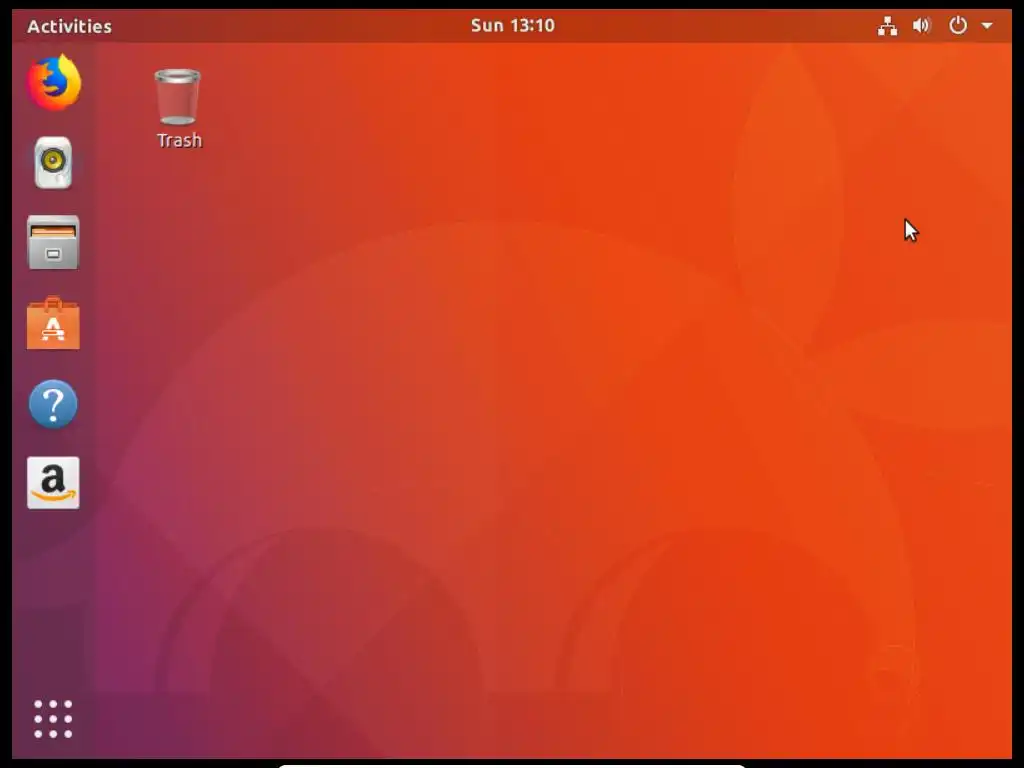Image resolution: width=1024 pixels, height=768 pixels.
Task: Select the Trash icon on desktop
Action: [x=178, y=97]
